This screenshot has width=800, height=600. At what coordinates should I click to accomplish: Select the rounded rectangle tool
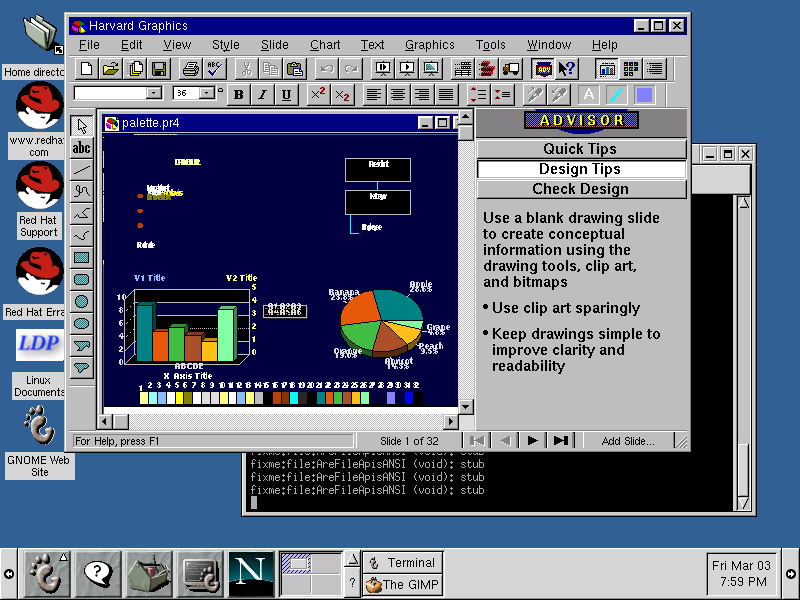click(82, 280)
